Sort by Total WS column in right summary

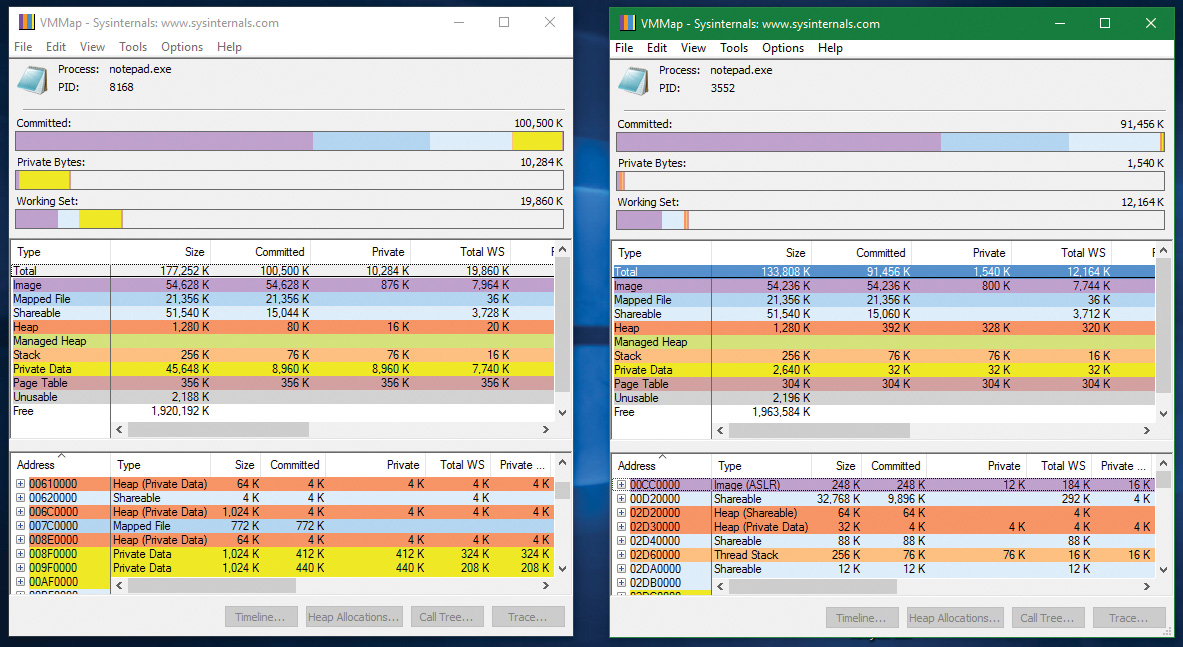click(1083, 253)
